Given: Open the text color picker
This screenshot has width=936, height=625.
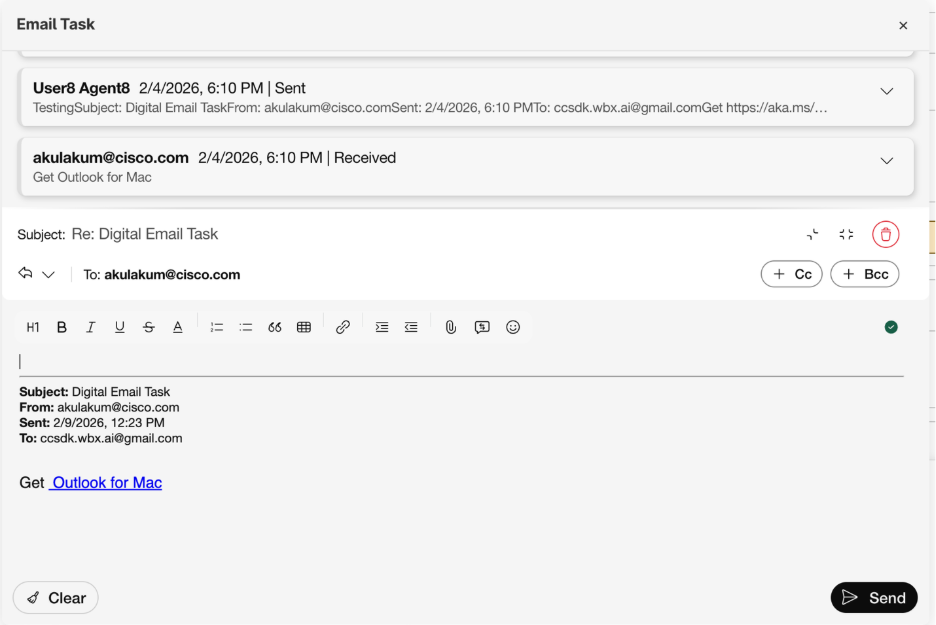Looking at the screenshot, I should 177,327.
